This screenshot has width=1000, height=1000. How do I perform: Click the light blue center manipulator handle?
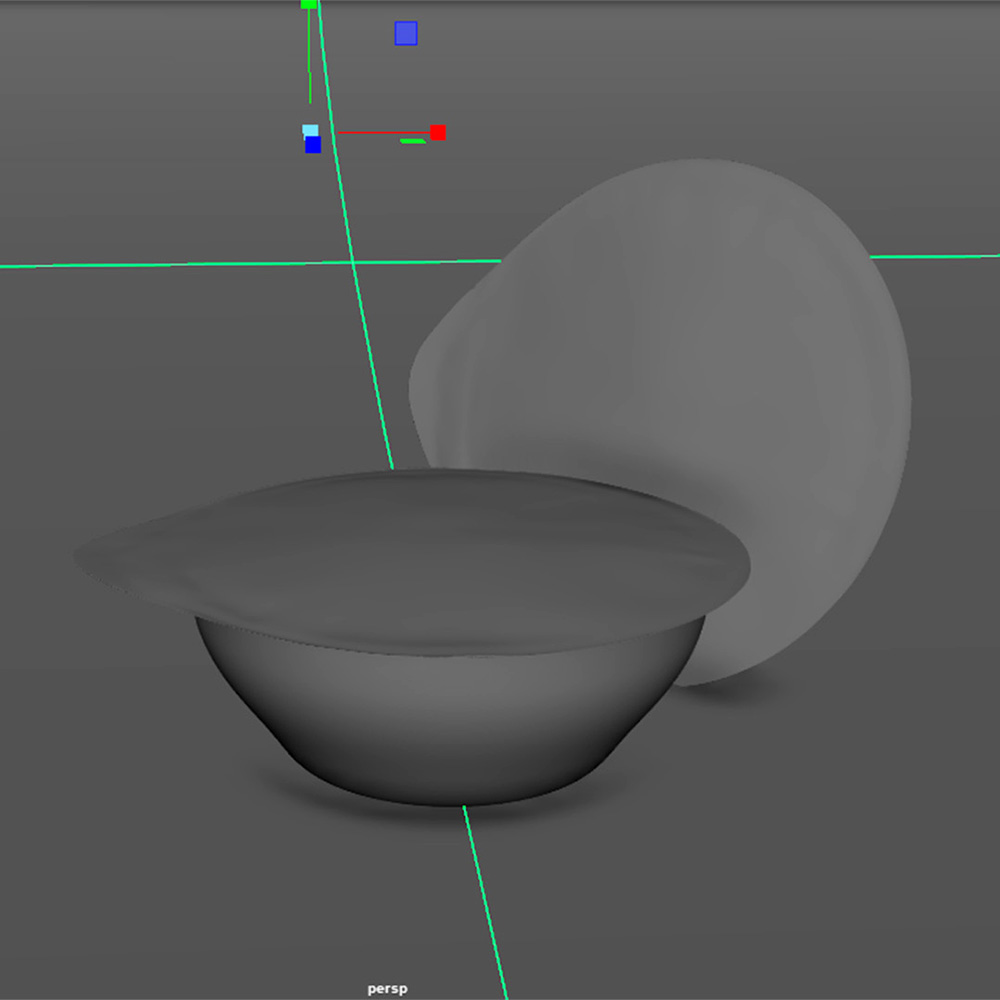tap(310, 130)
